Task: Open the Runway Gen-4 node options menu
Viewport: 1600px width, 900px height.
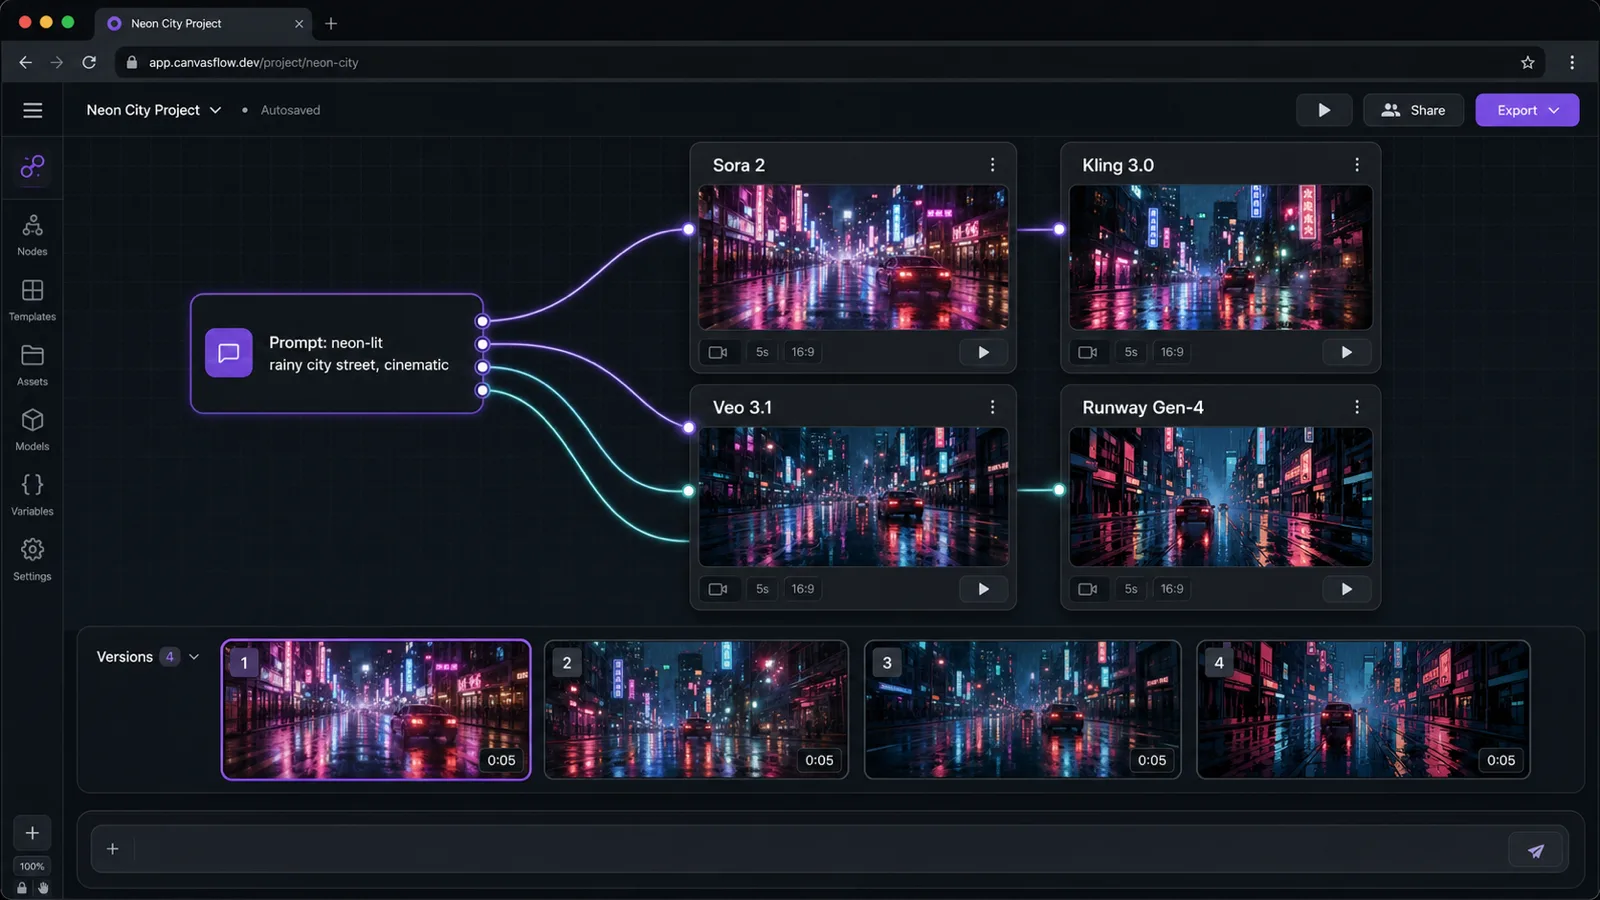Action: coord(1357,407)
